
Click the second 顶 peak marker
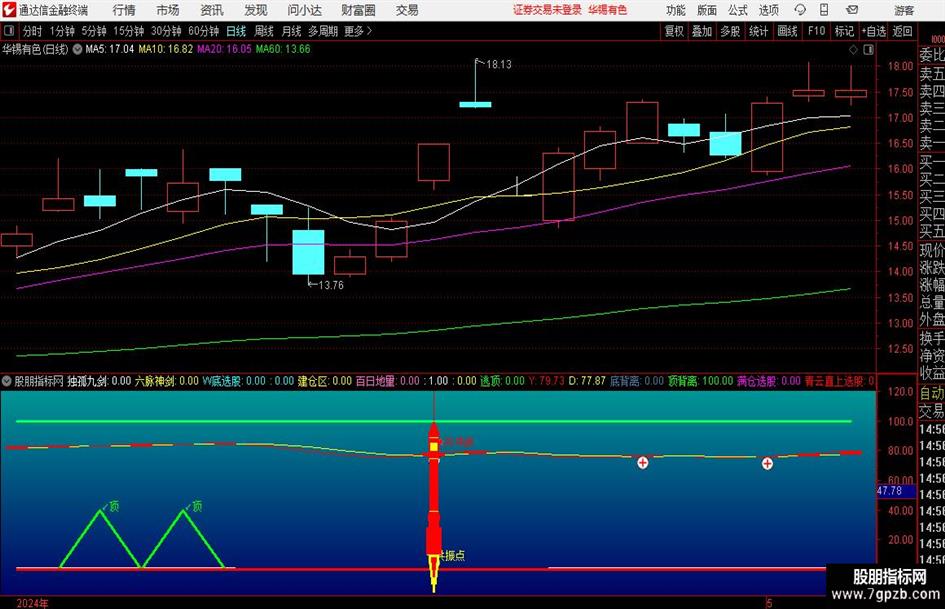point(197,506)
